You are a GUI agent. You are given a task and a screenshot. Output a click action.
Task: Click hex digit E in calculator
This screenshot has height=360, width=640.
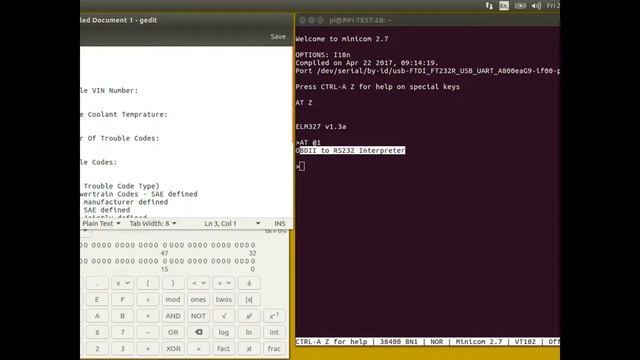(97, 300)
